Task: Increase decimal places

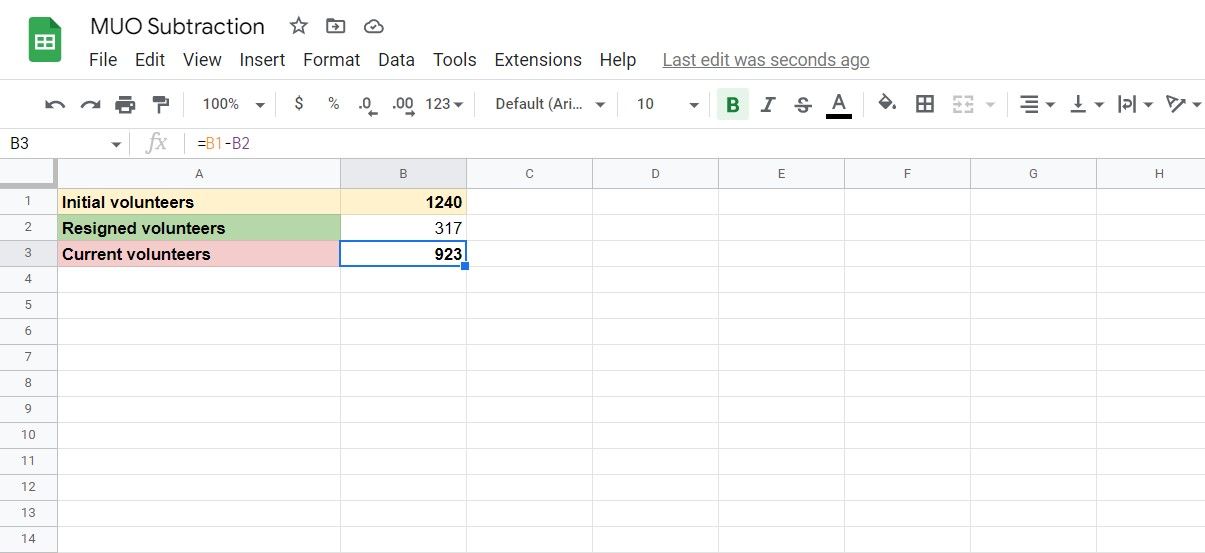Action: (x=403, y=104)
